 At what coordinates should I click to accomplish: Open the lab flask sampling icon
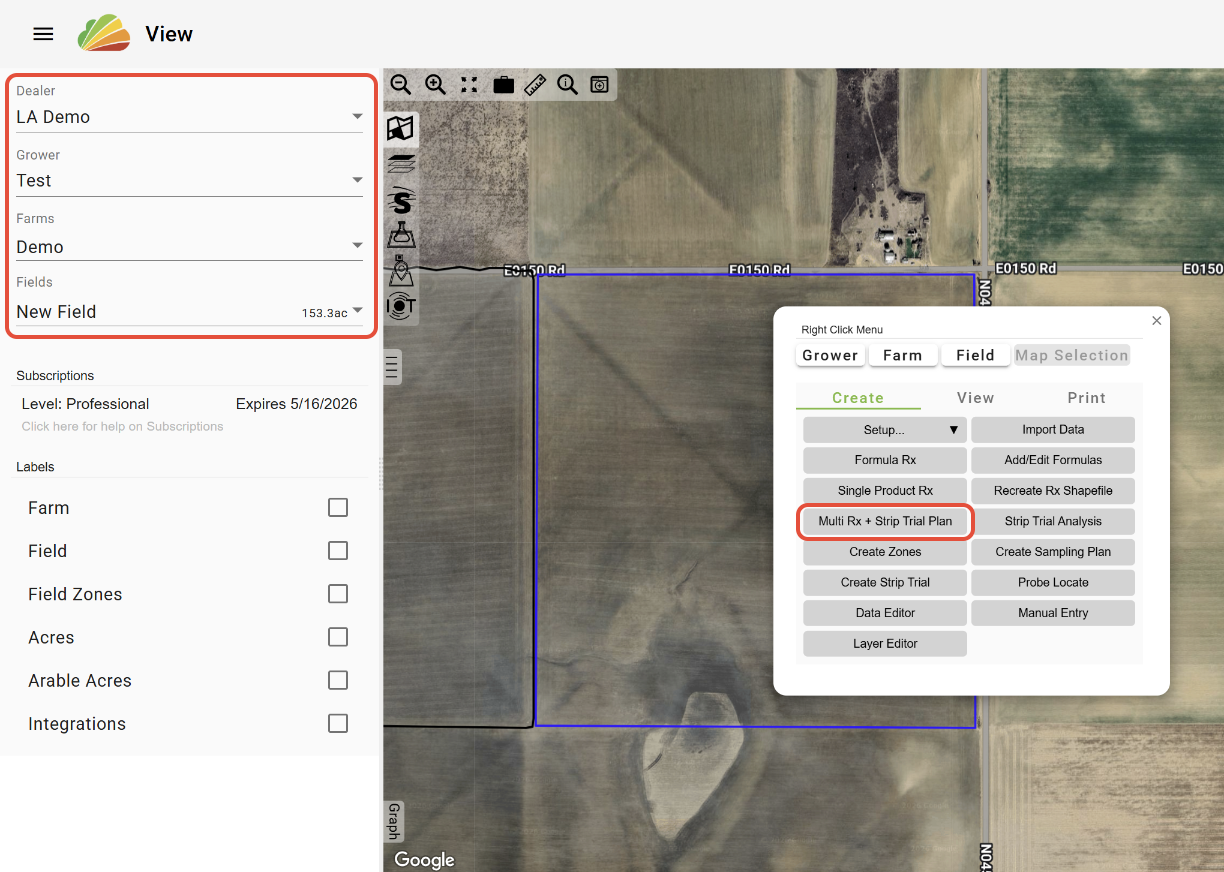(401, 236)
